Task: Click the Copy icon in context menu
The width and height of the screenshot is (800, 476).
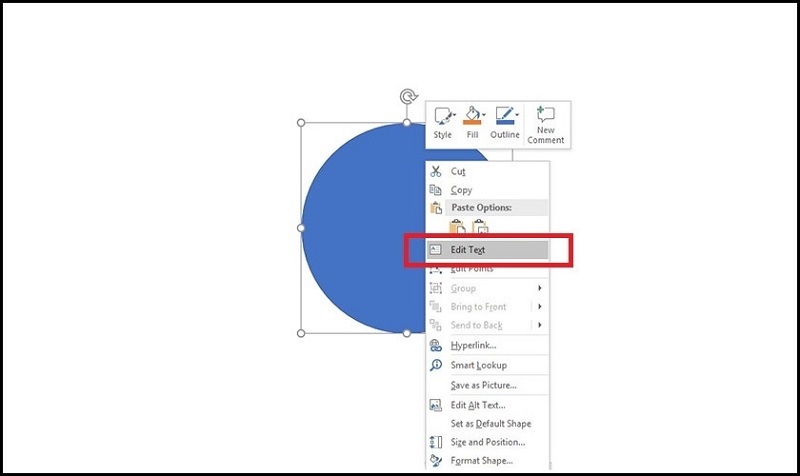Action: tap(435, 190)
